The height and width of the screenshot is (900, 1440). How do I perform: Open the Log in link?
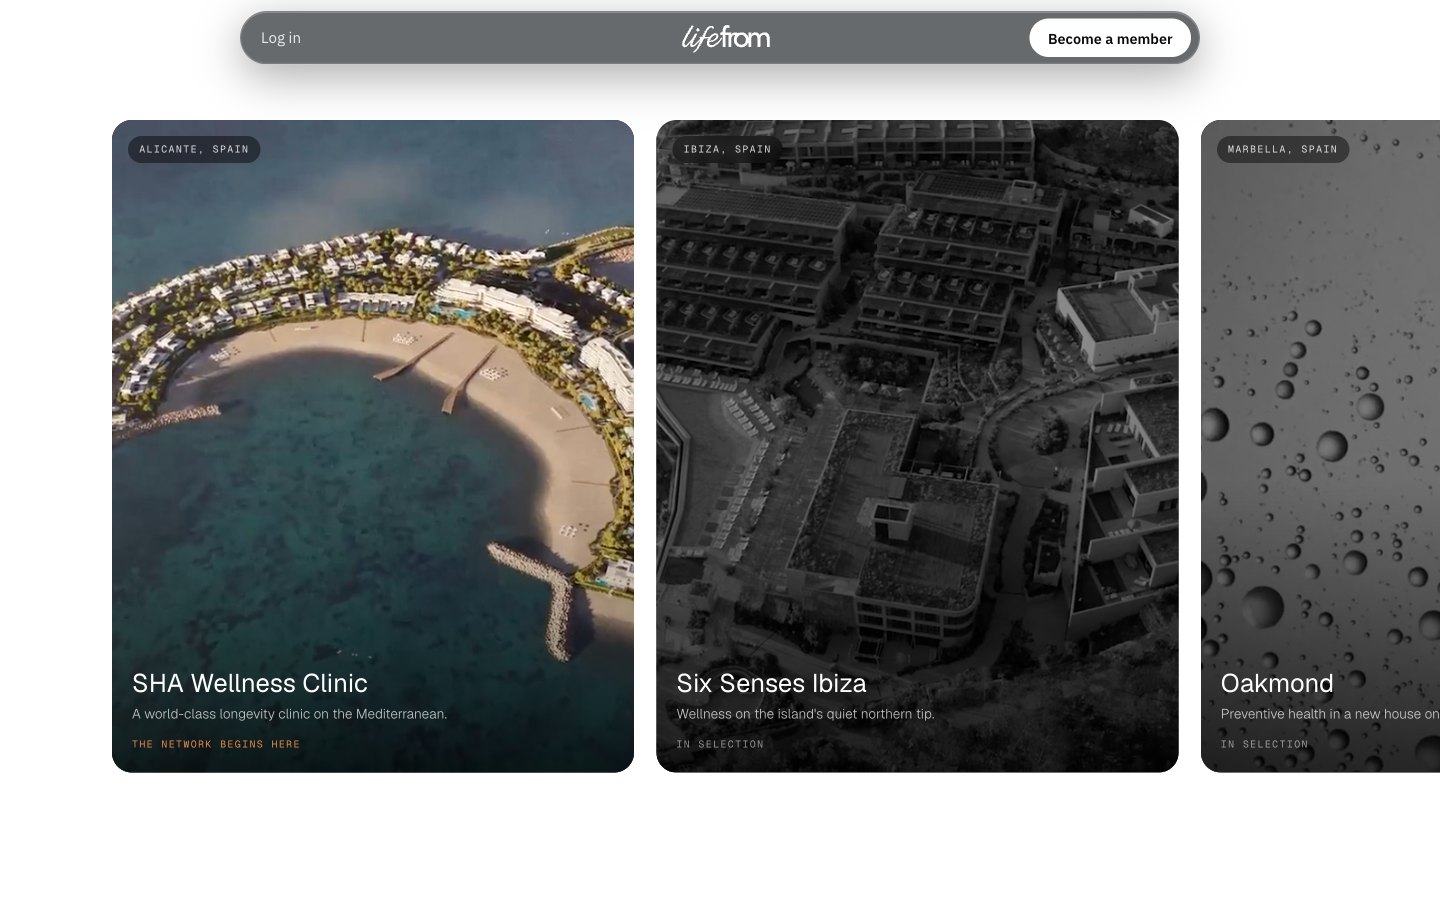[x=281, y=38]
